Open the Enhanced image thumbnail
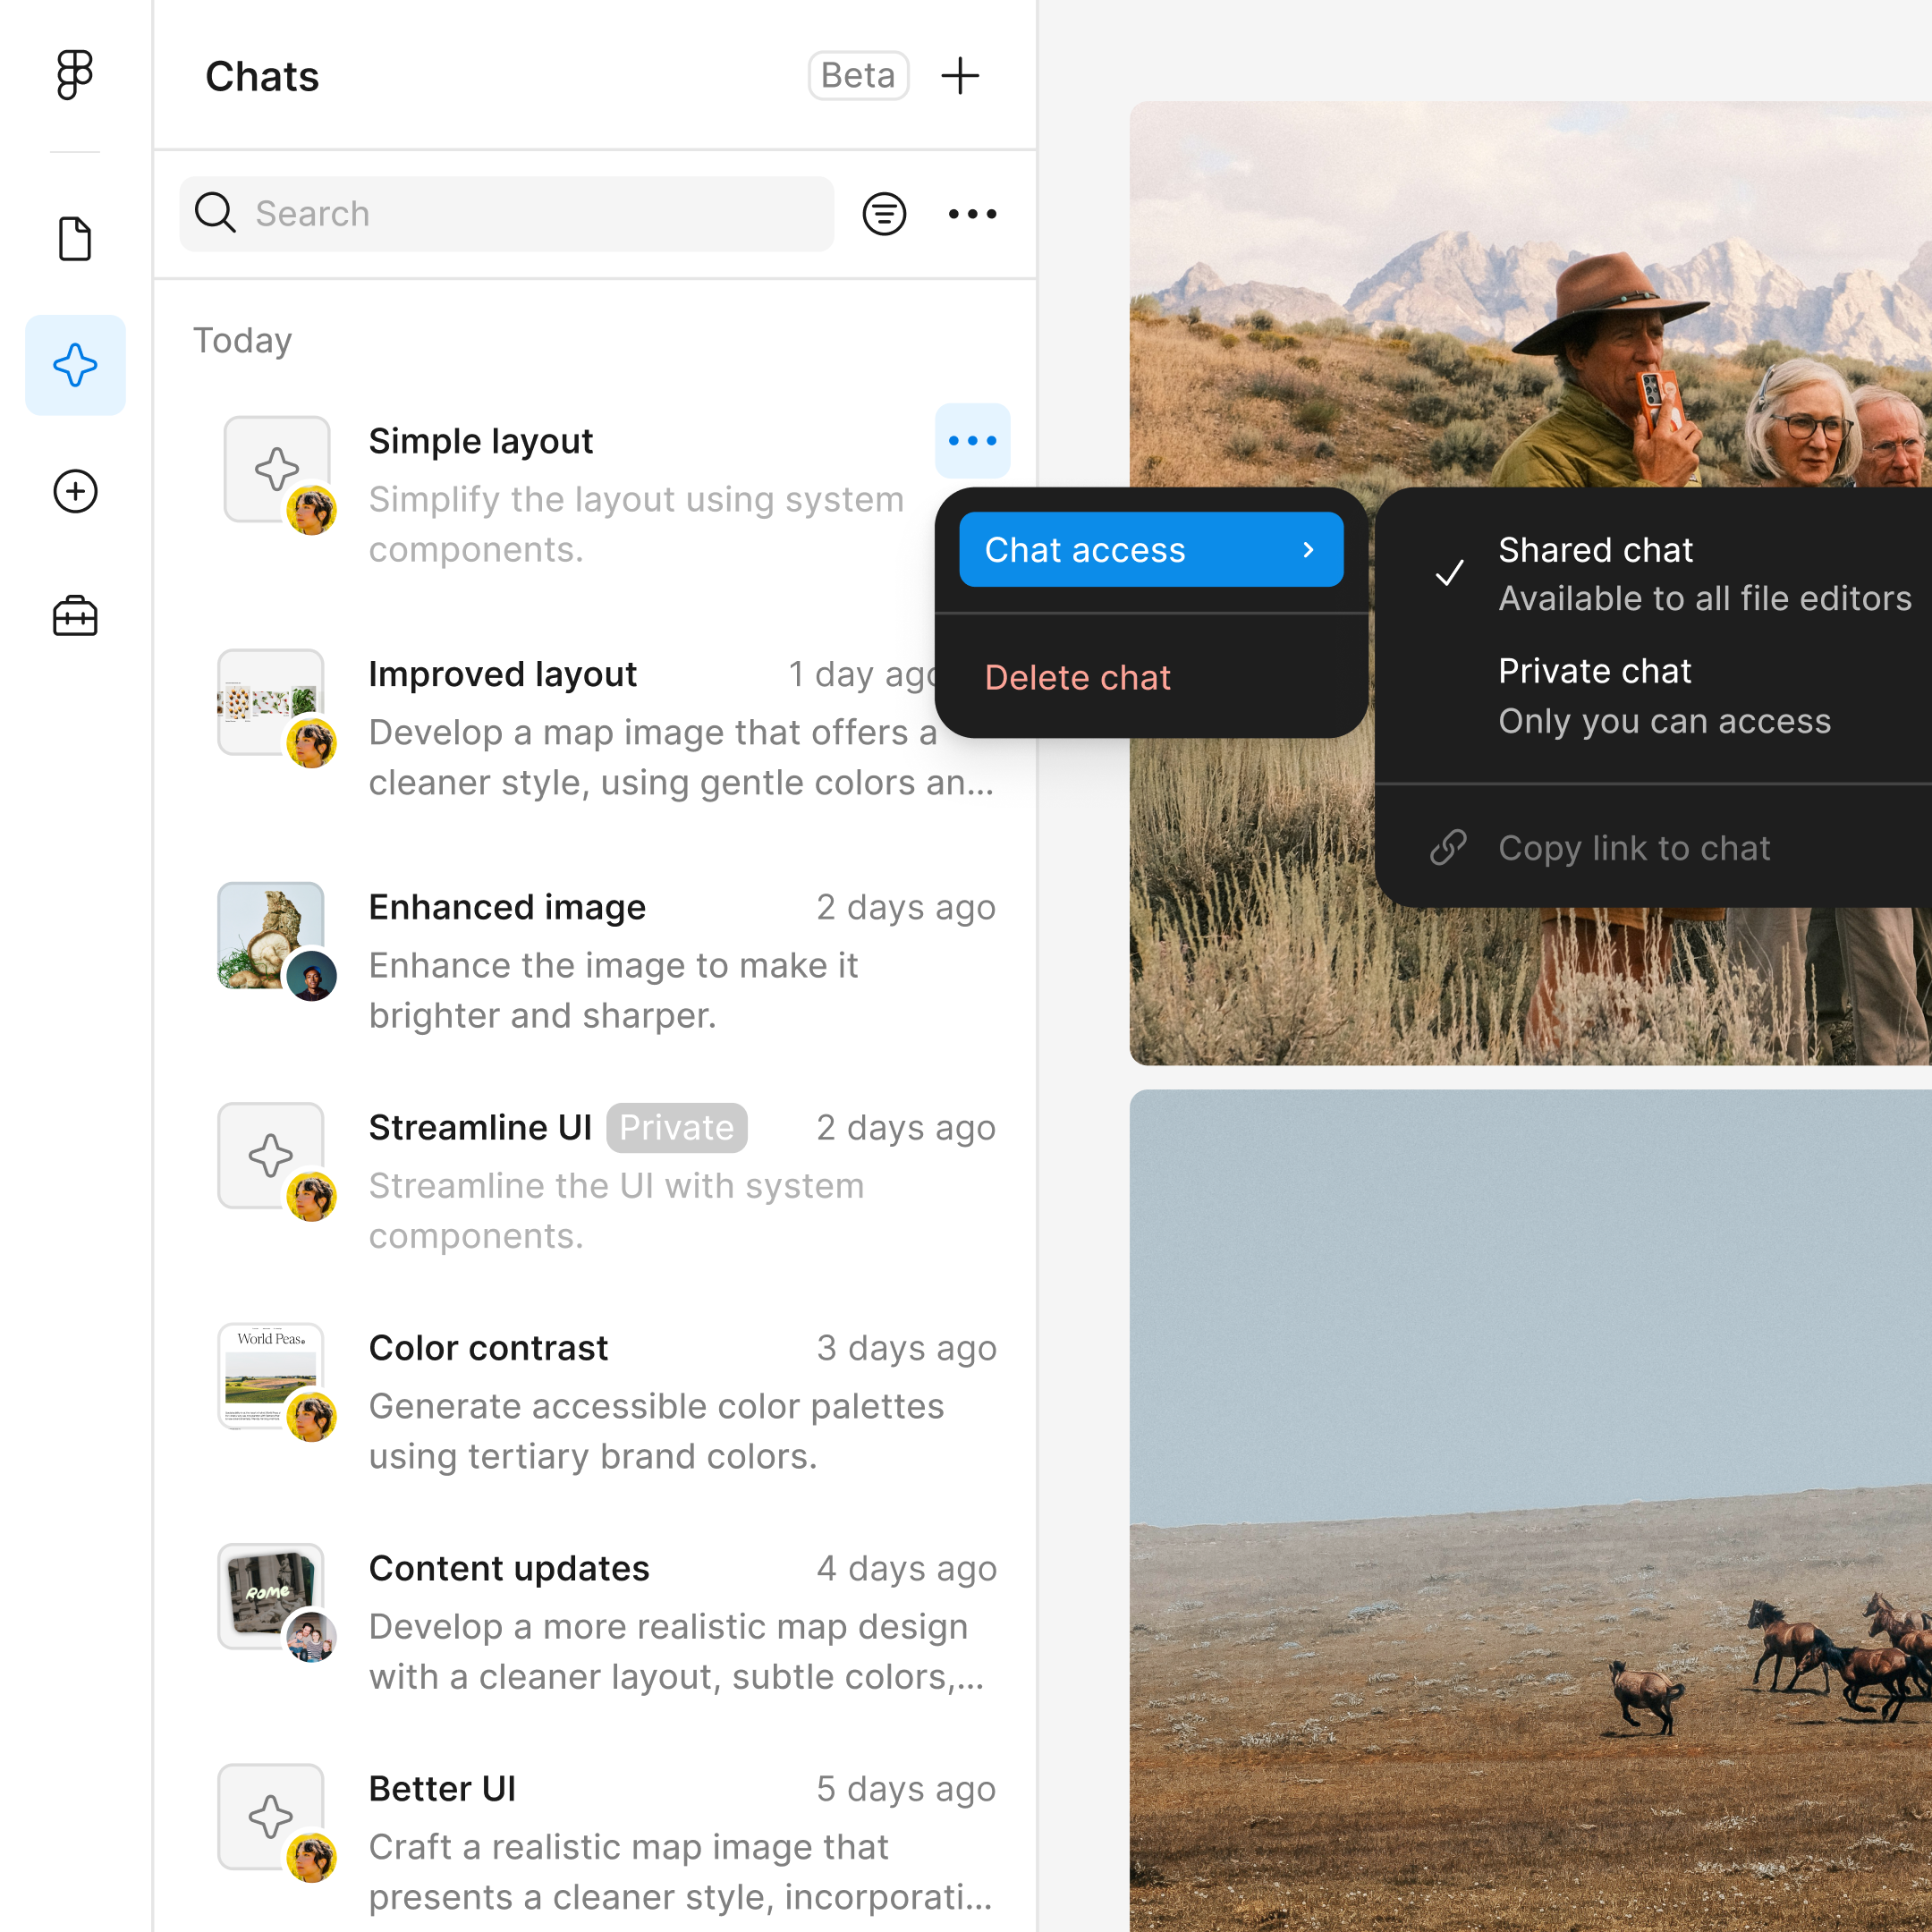This screenshot has height=1932, width=1932. coord(271,934)
